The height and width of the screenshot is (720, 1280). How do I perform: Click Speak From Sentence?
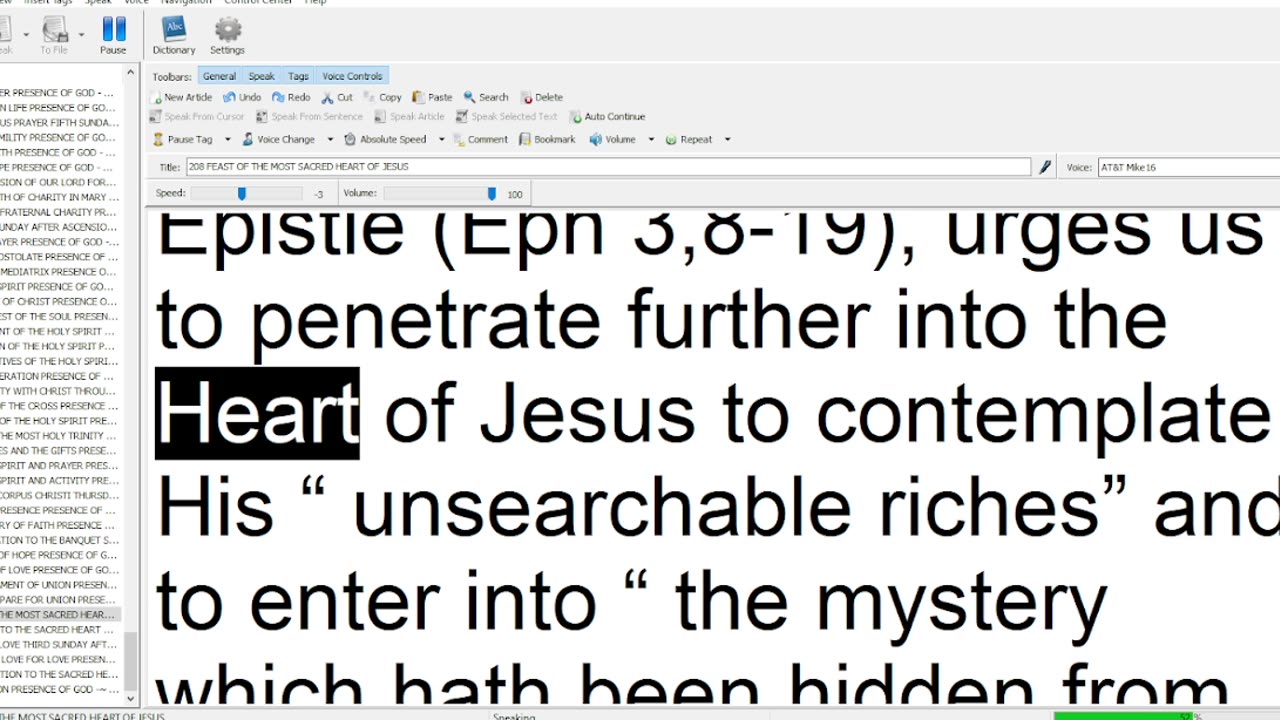coord(309,117)
